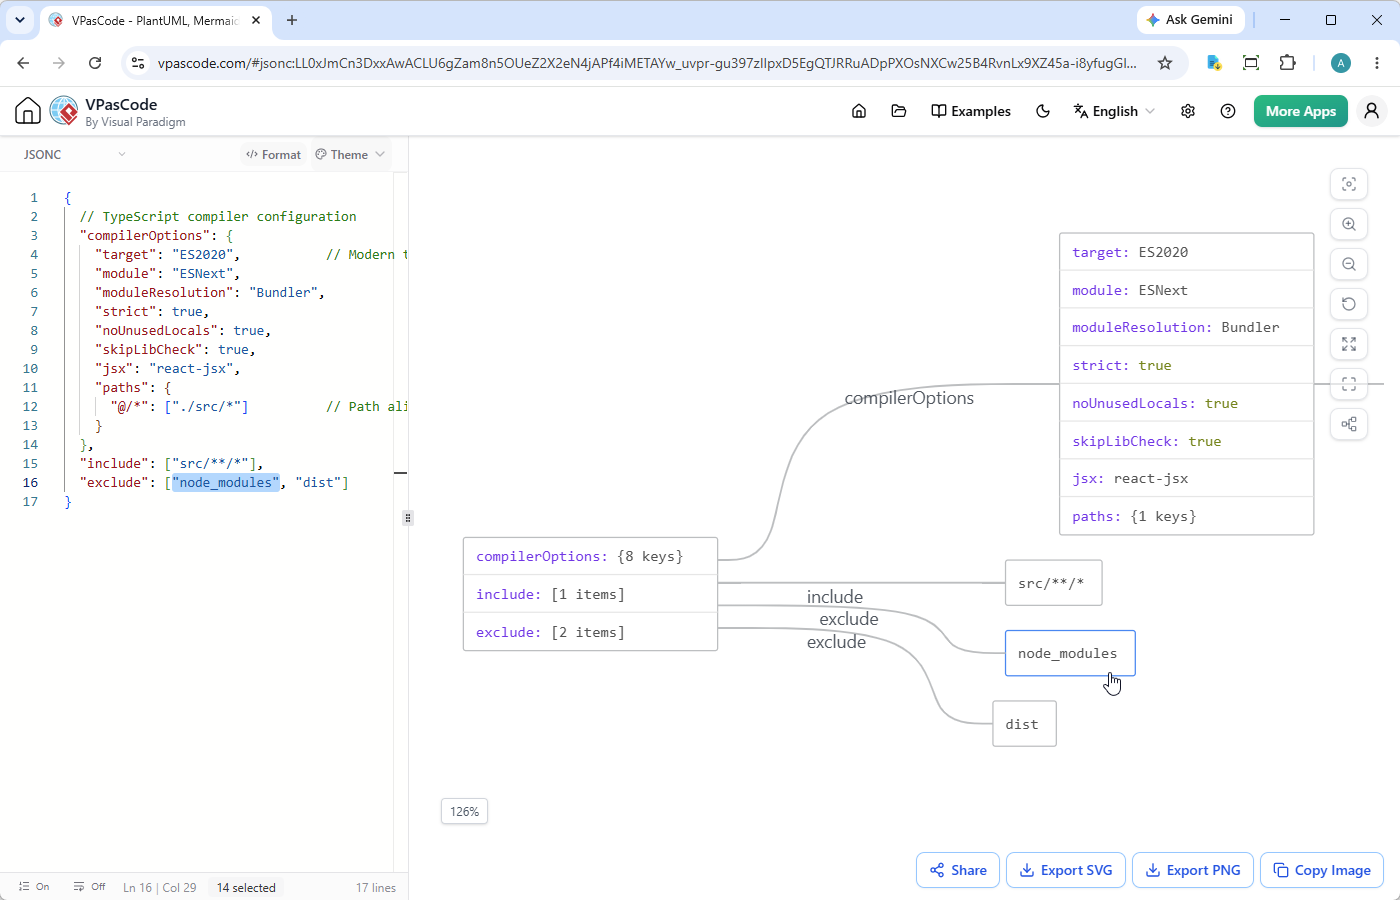
Task: Reload the browser page
Action: (x=95, y=63)
